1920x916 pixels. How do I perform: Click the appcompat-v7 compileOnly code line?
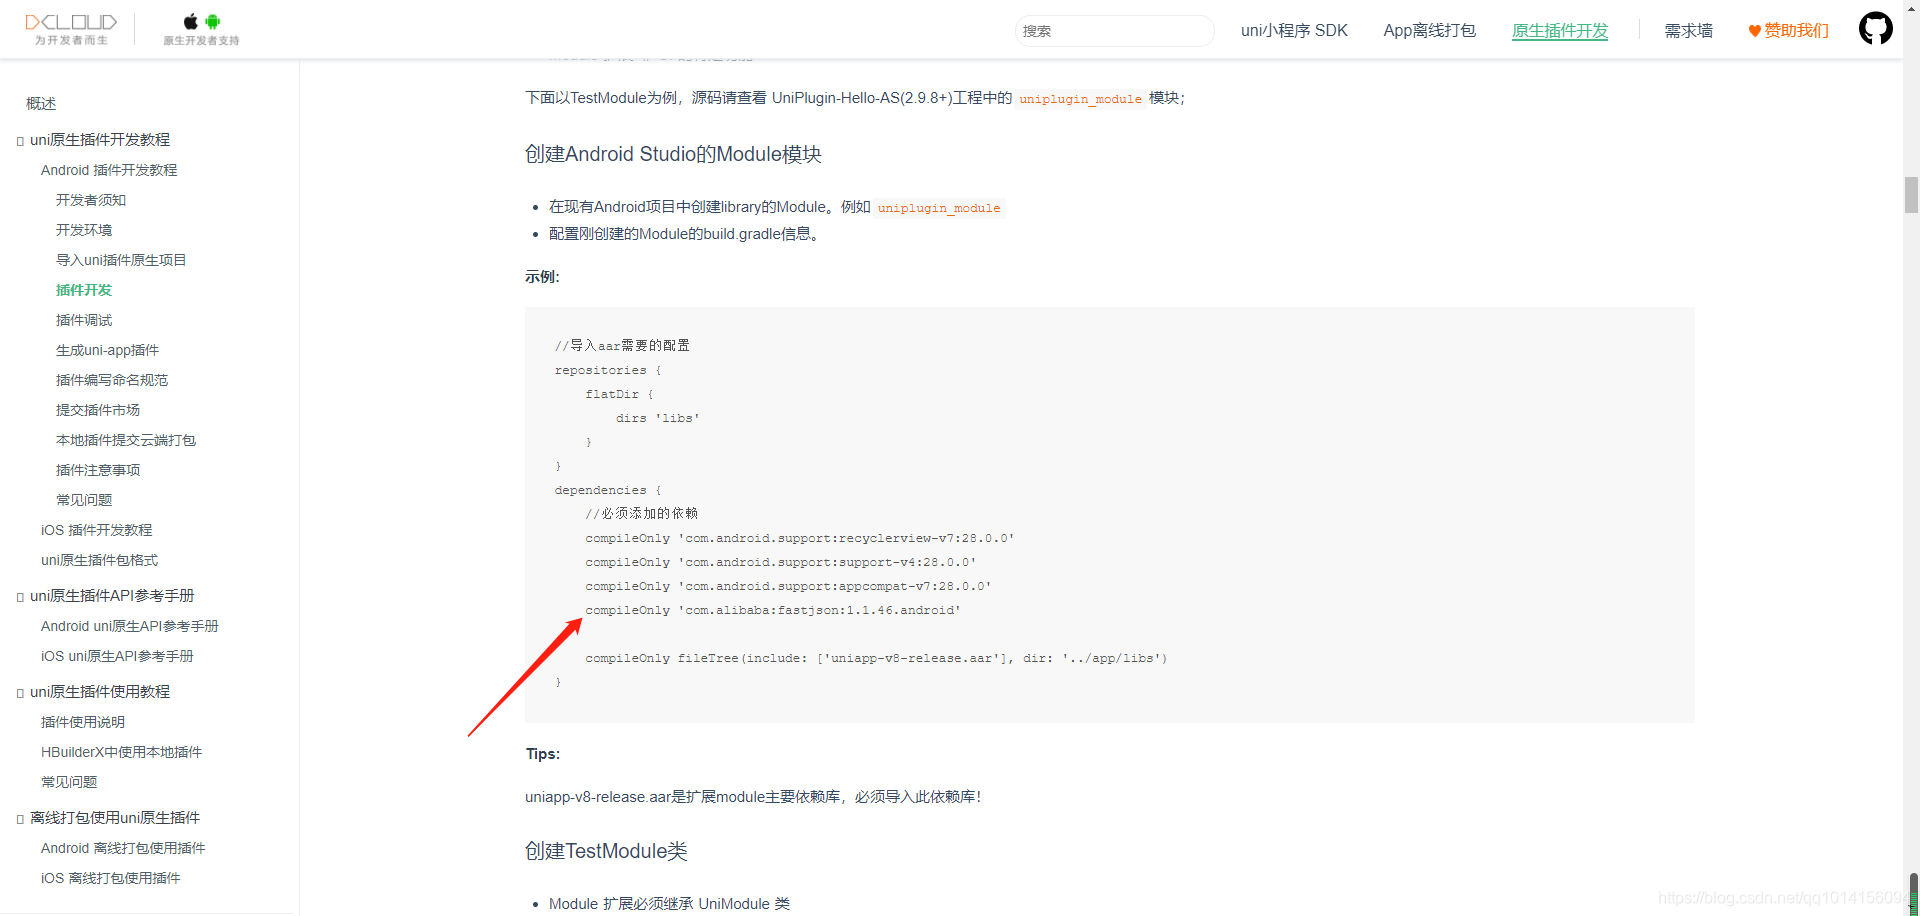pos(788,586)
